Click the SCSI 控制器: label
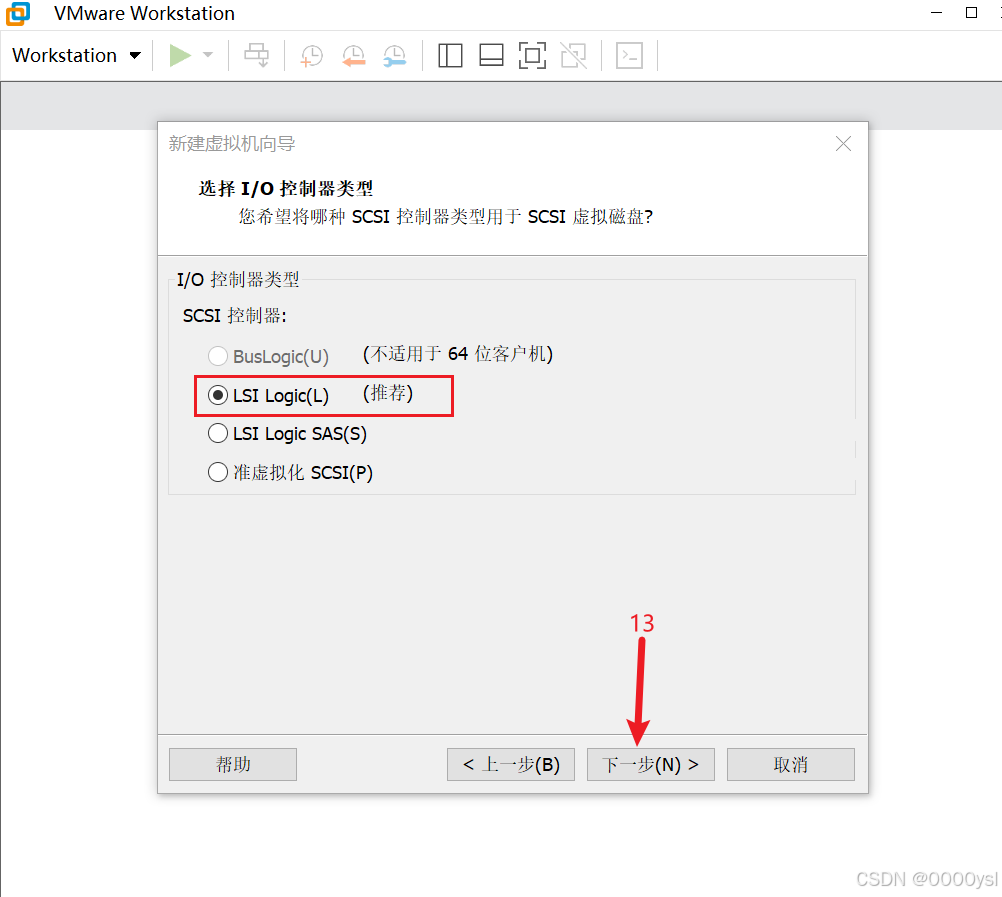 click(x=235, y=316)
